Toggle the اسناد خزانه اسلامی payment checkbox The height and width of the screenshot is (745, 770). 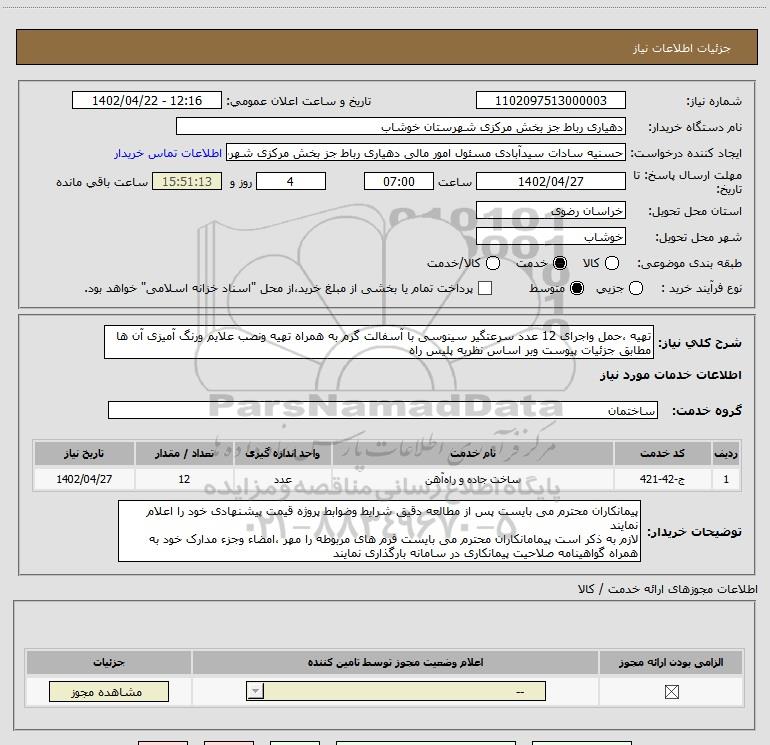click(x=485, y=288)
